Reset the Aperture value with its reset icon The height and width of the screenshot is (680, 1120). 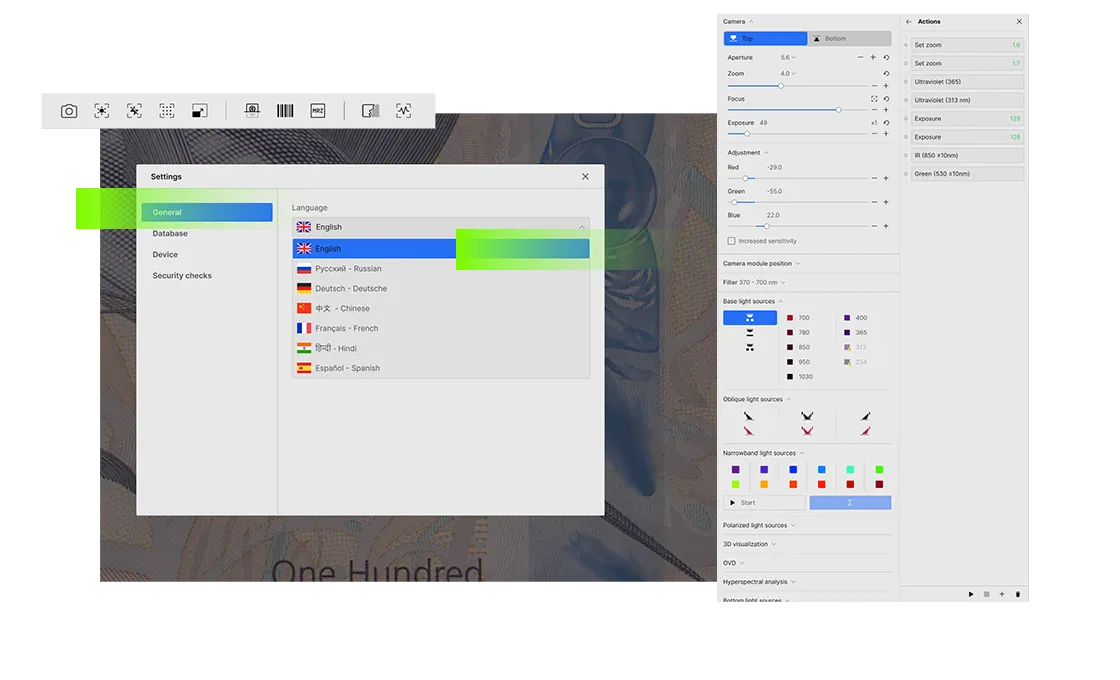(886, 58)
